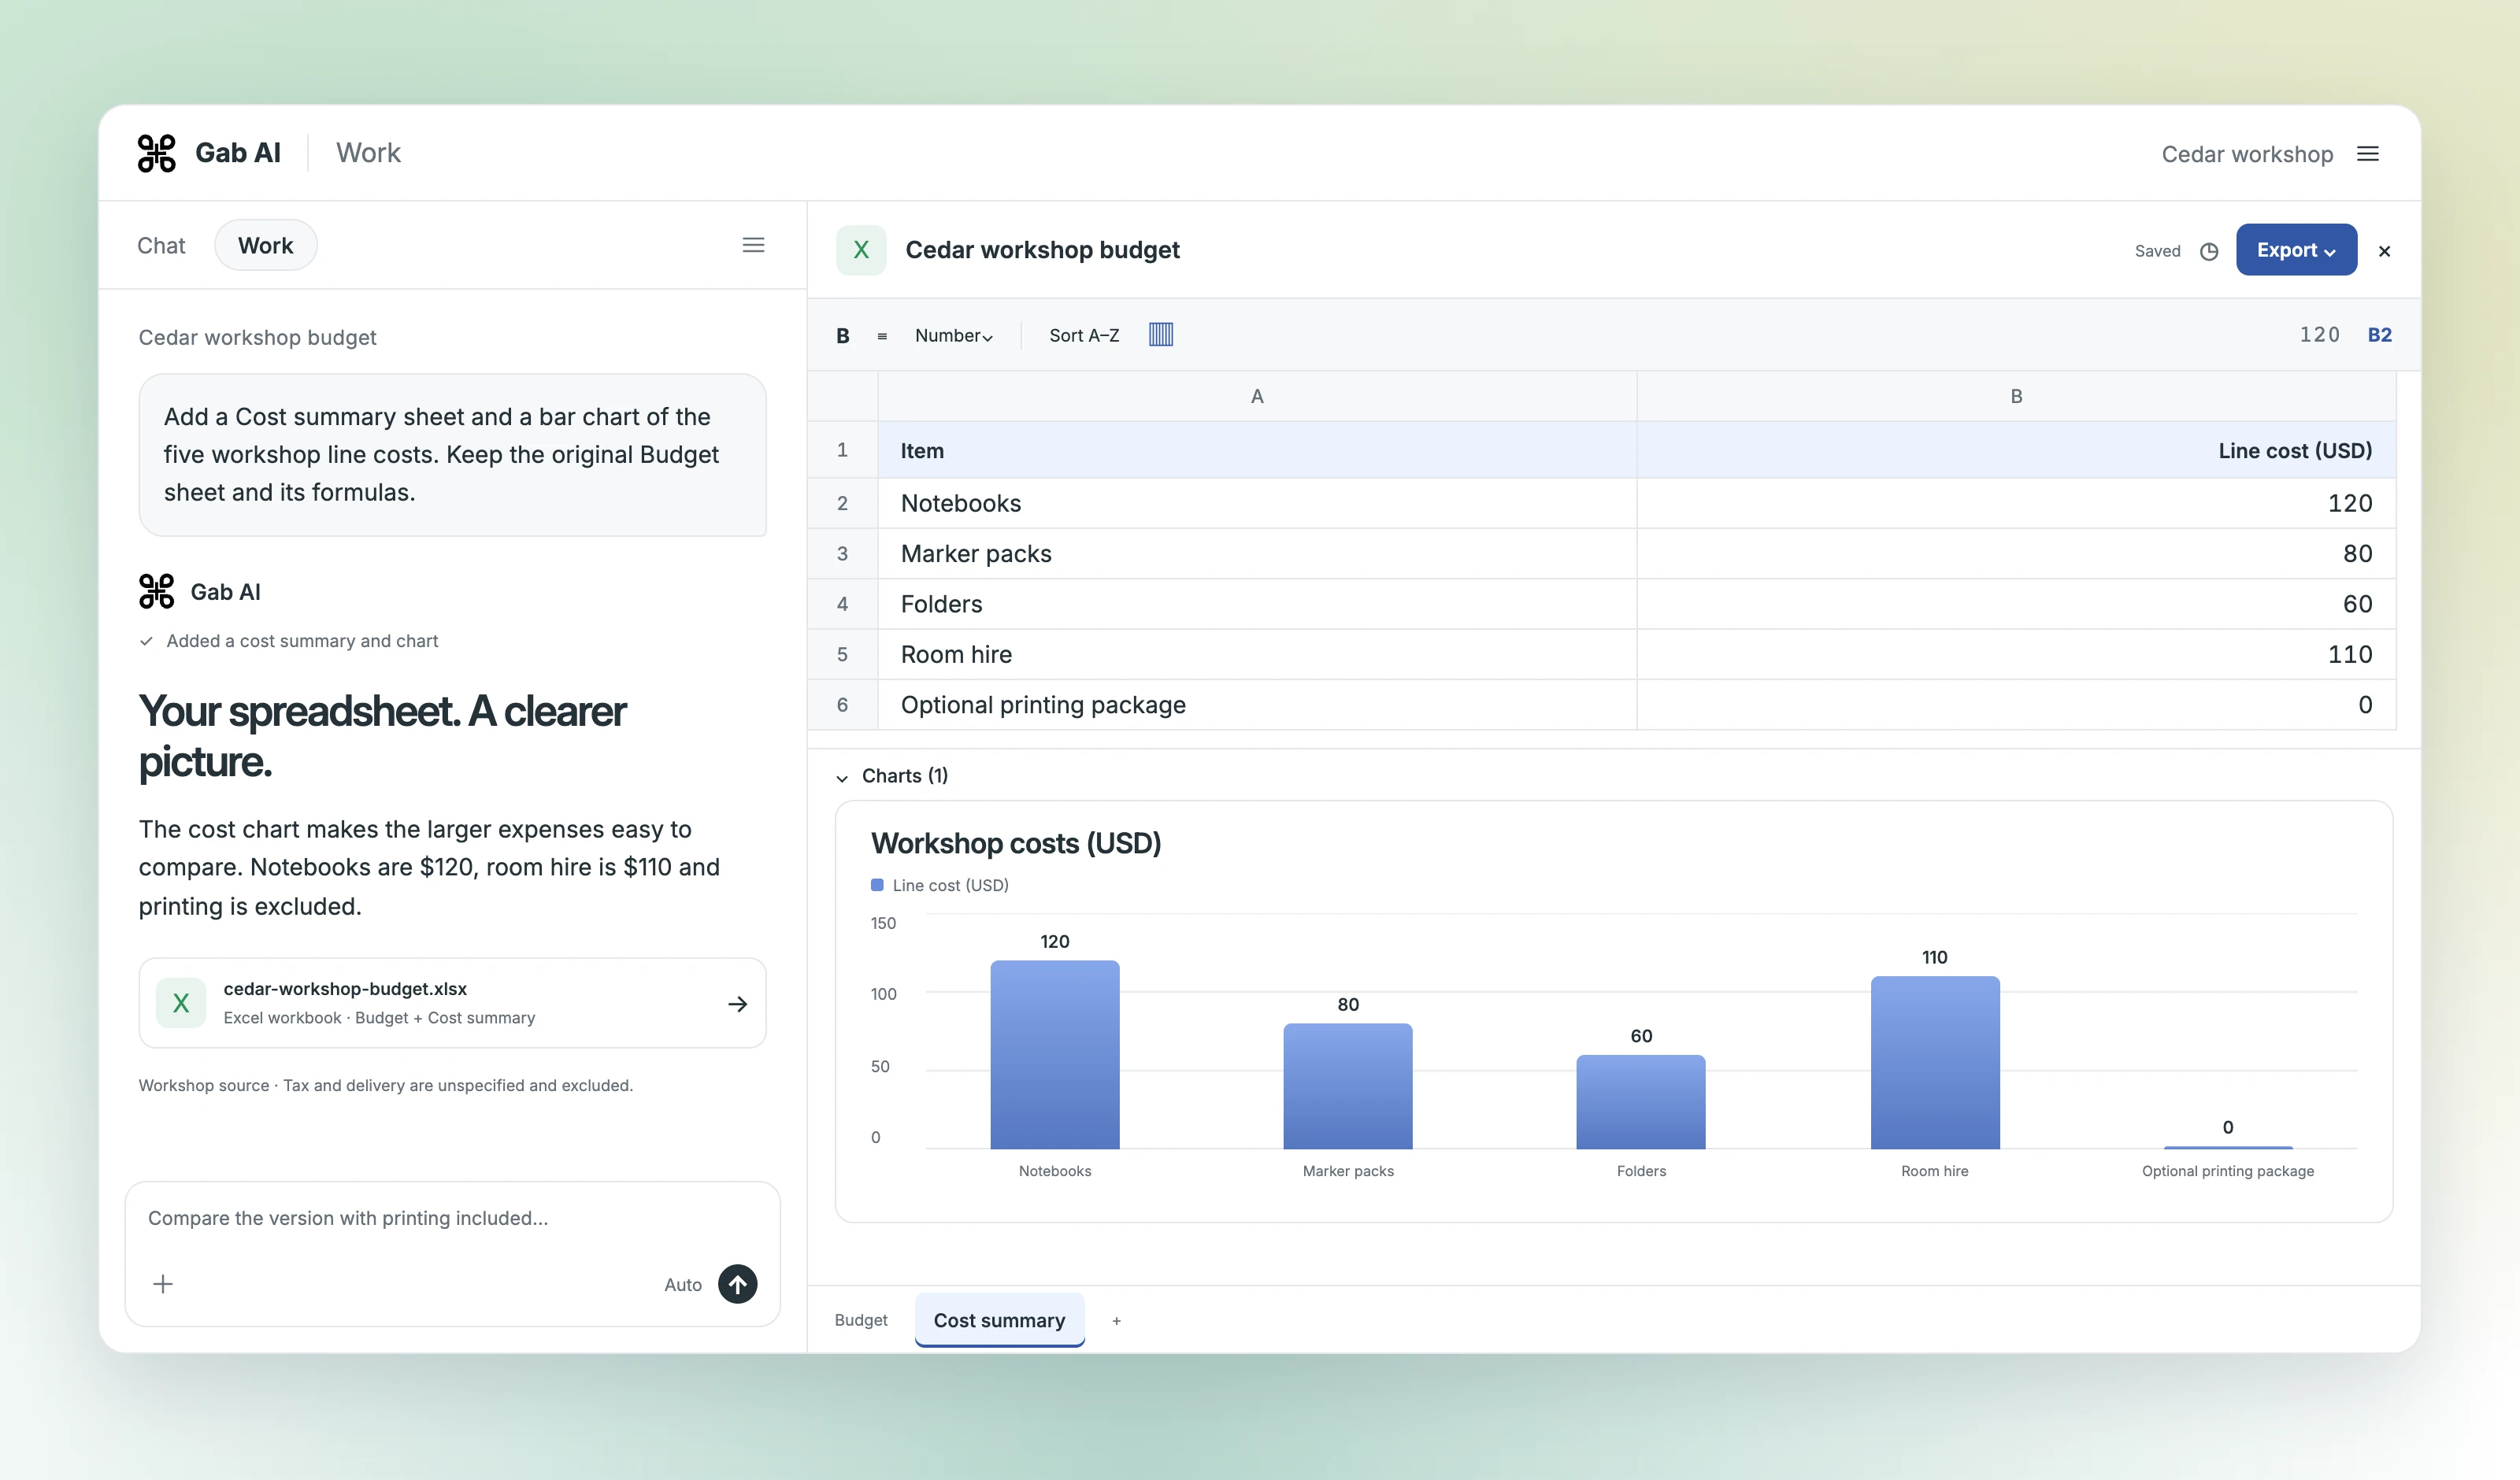This screenshot has height=1480, width=2520.
Task: Send the message with arrow button
Action: (x=738, y=1284)
